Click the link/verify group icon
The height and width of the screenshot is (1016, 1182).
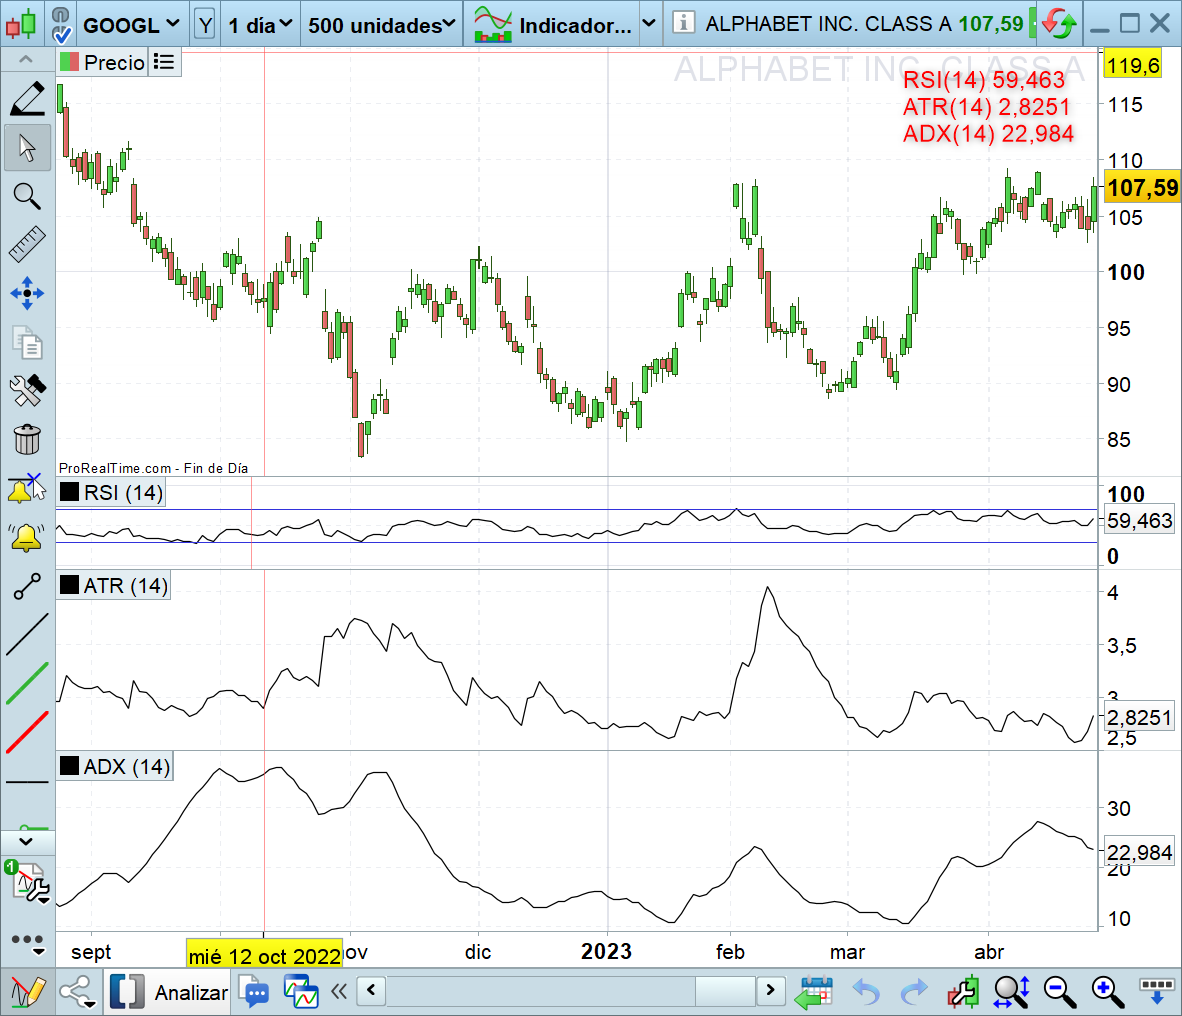click(x=61, y=24)
